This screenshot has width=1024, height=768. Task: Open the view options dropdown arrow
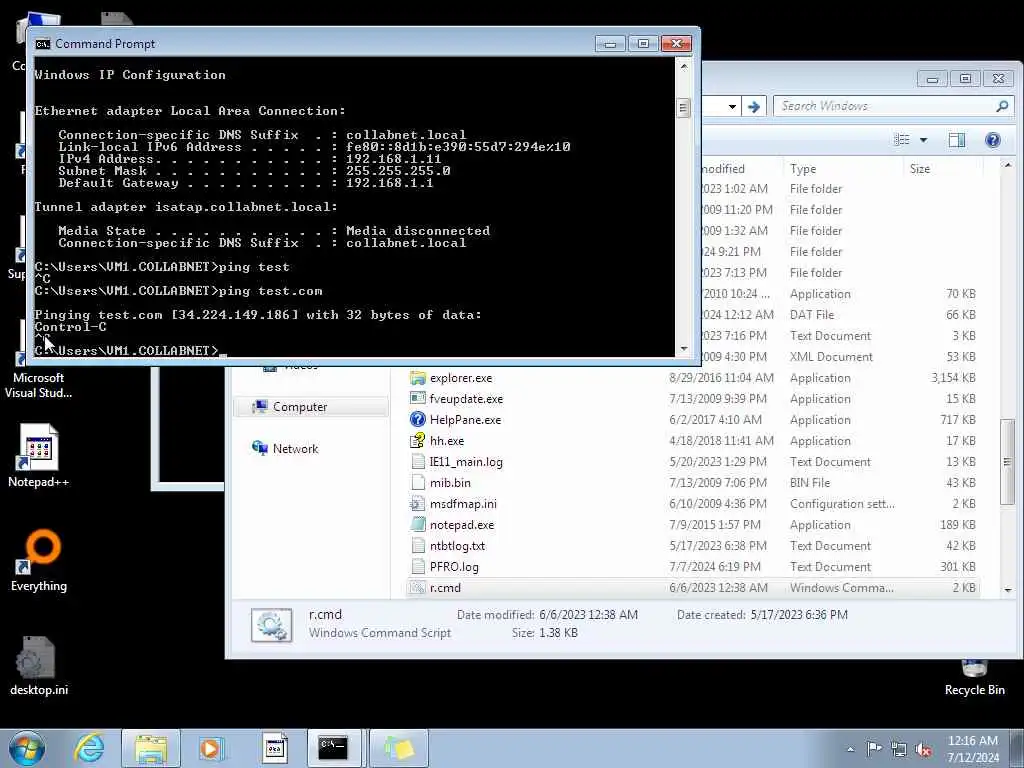click(x=923, y=140)
